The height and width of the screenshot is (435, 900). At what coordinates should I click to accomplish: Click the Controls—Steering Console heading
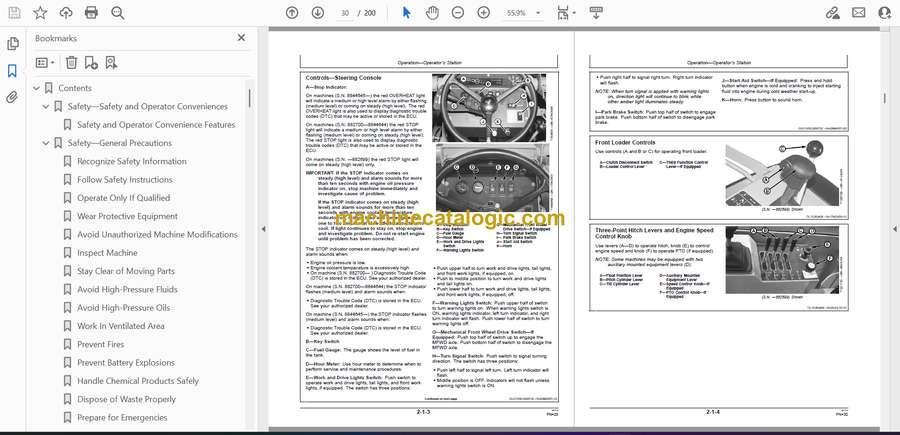click(x=343, y=77)
